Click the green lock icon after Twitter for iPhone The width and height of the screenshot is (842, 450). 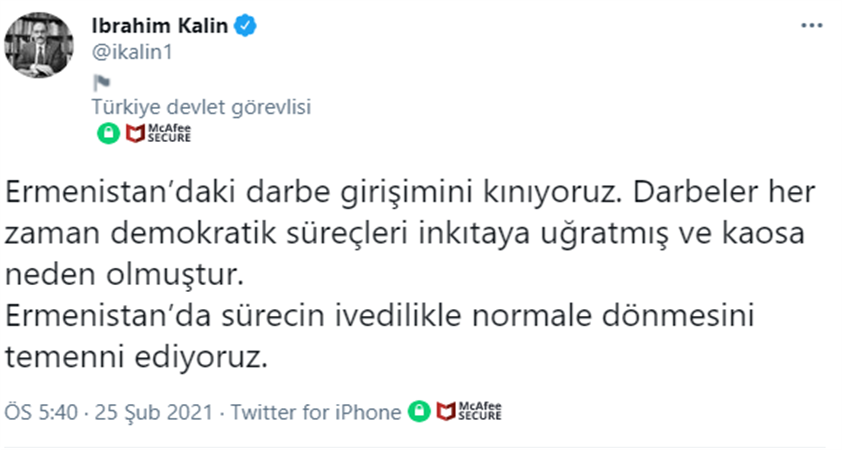pyautogui.click(x=421, y=412)
